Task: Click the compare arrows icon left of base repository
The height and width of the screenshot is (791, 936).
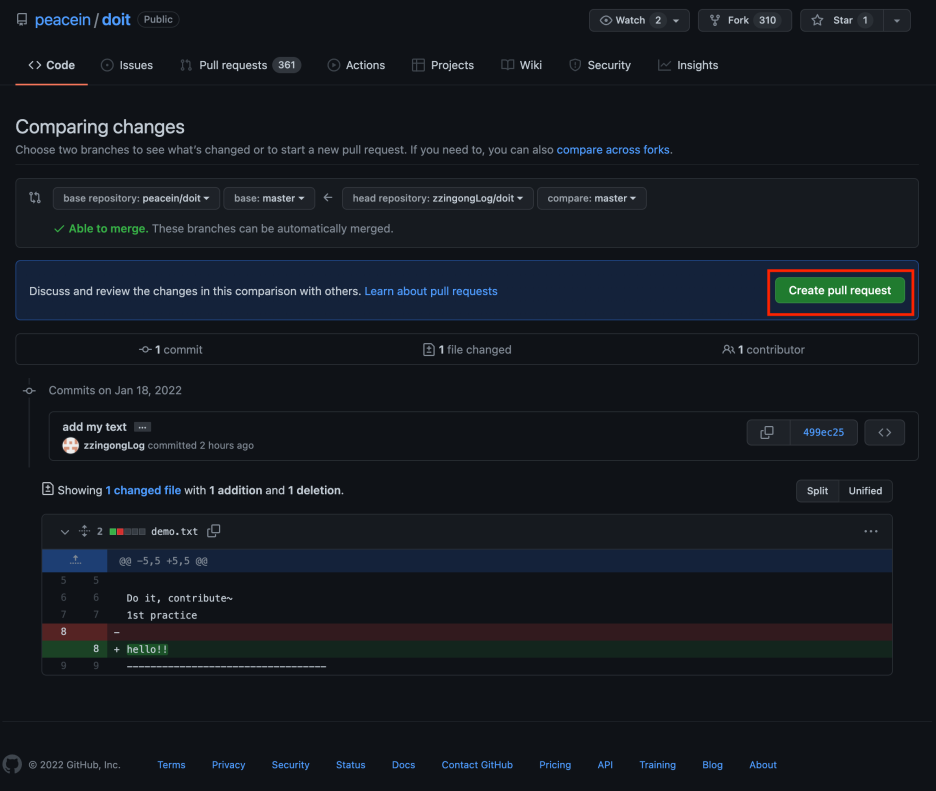Action: [35, 198]
